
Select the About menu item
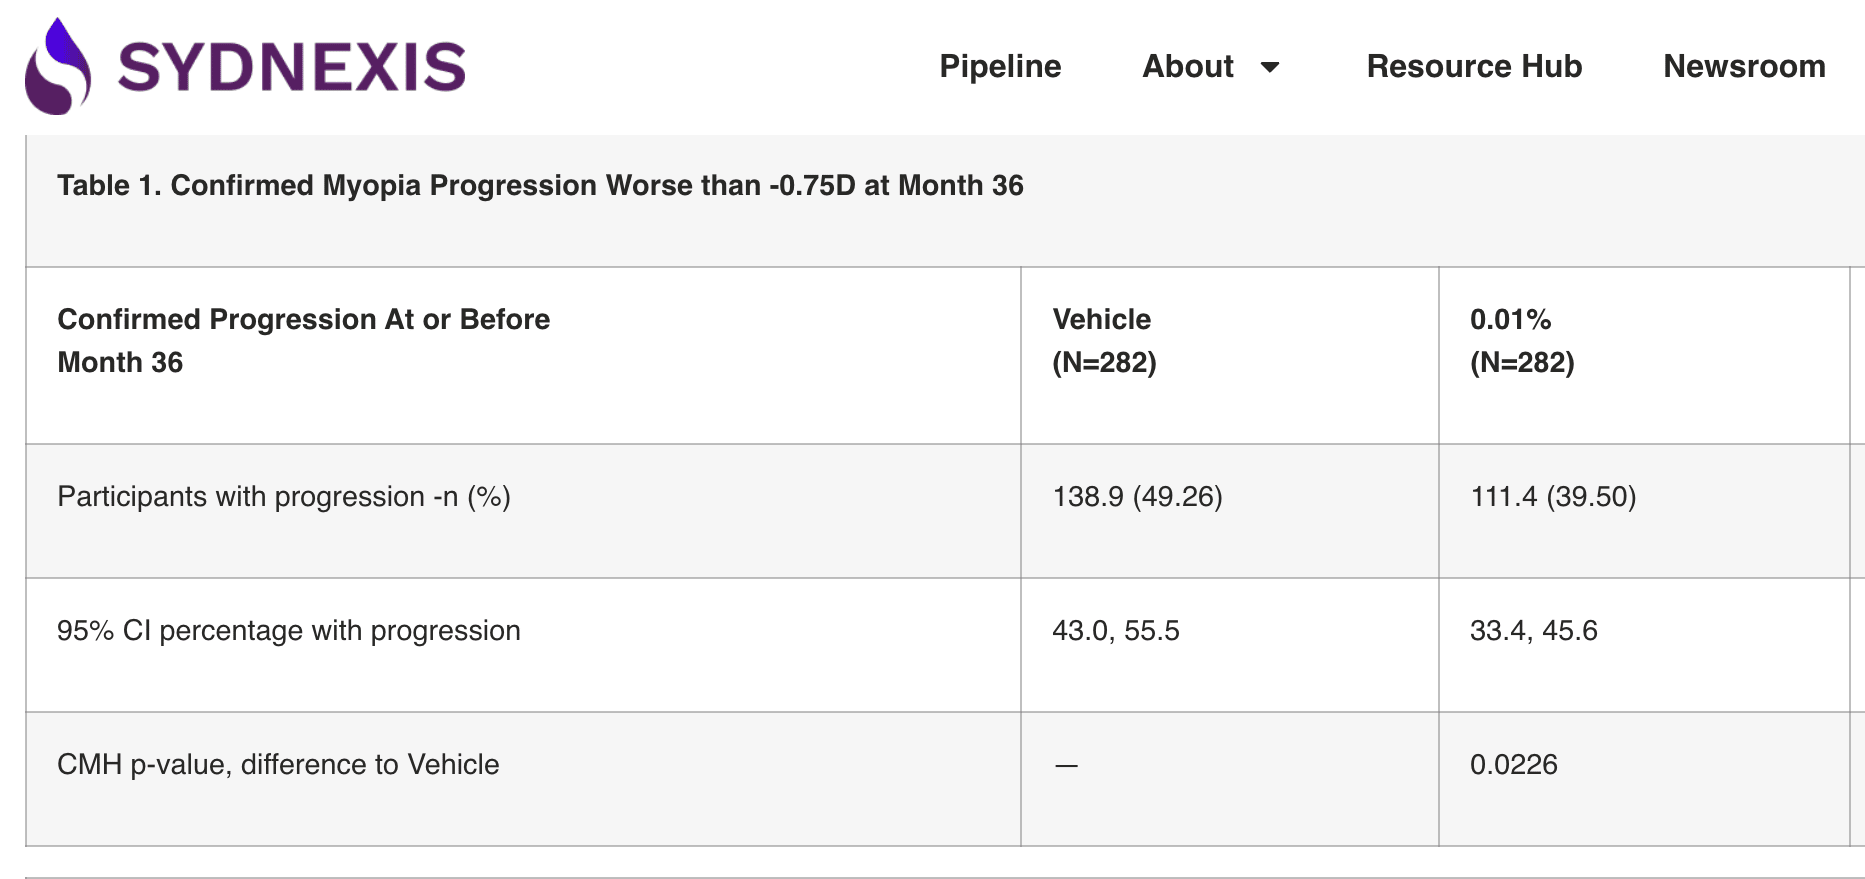(x=1187, y=66)
